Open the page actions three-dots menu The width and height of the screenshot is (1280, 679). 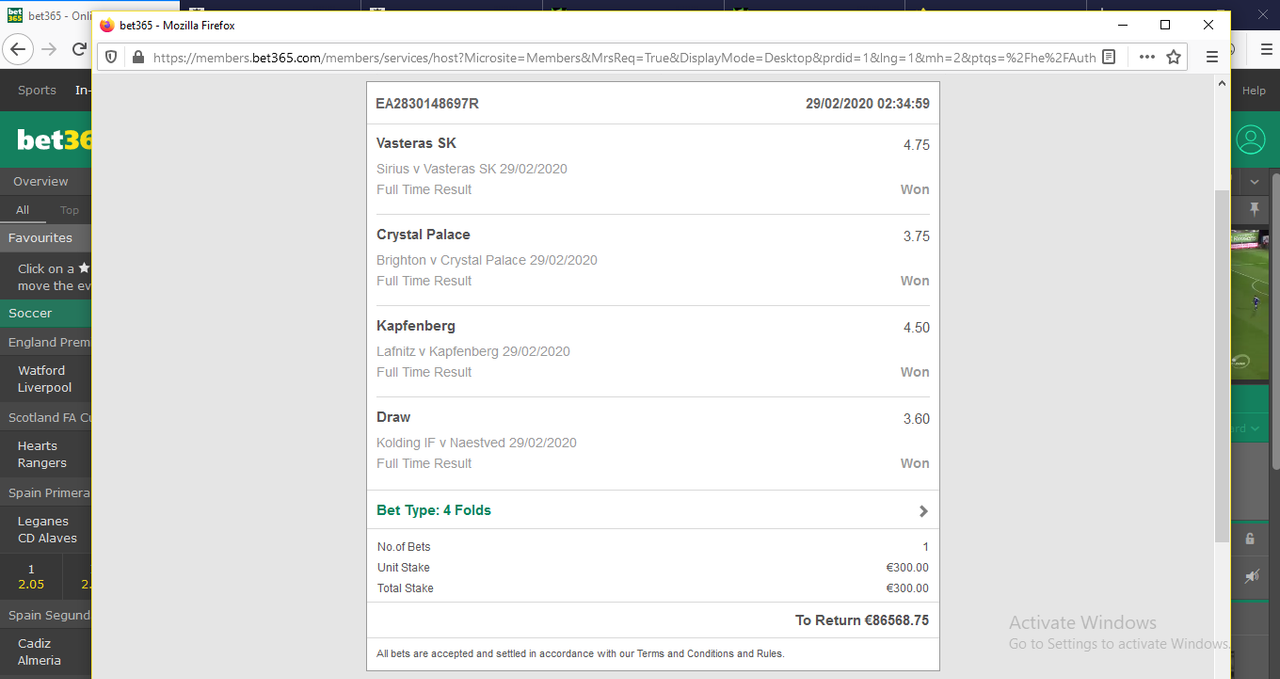pyautogui.click(x=1147, y=57)
